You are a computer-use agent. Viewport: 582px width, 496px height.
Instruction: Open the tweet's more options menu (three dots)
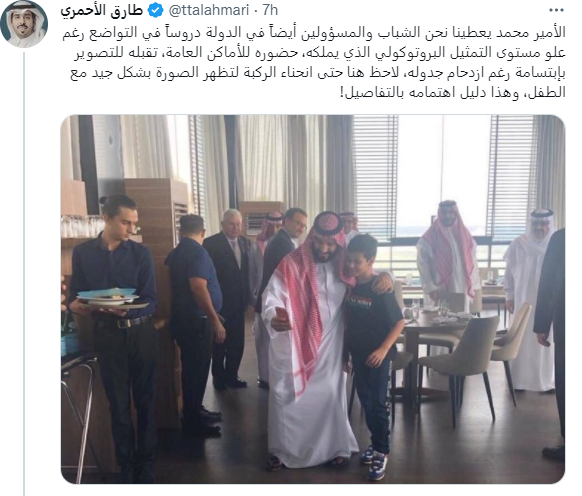tap(556, 10)
